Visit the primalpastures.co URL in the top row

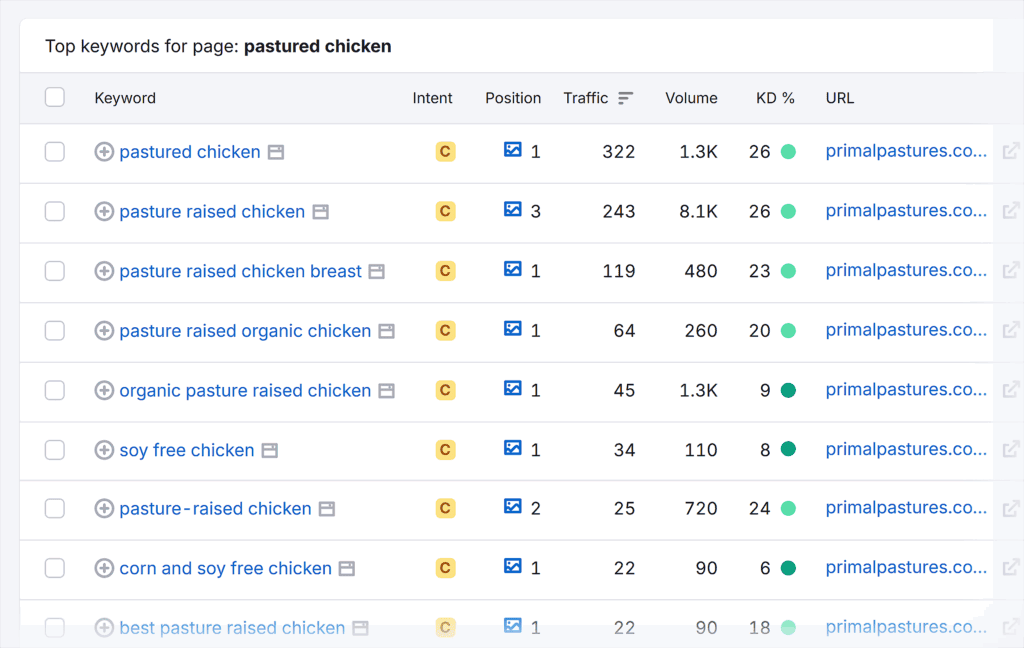(x=905, y=150)
